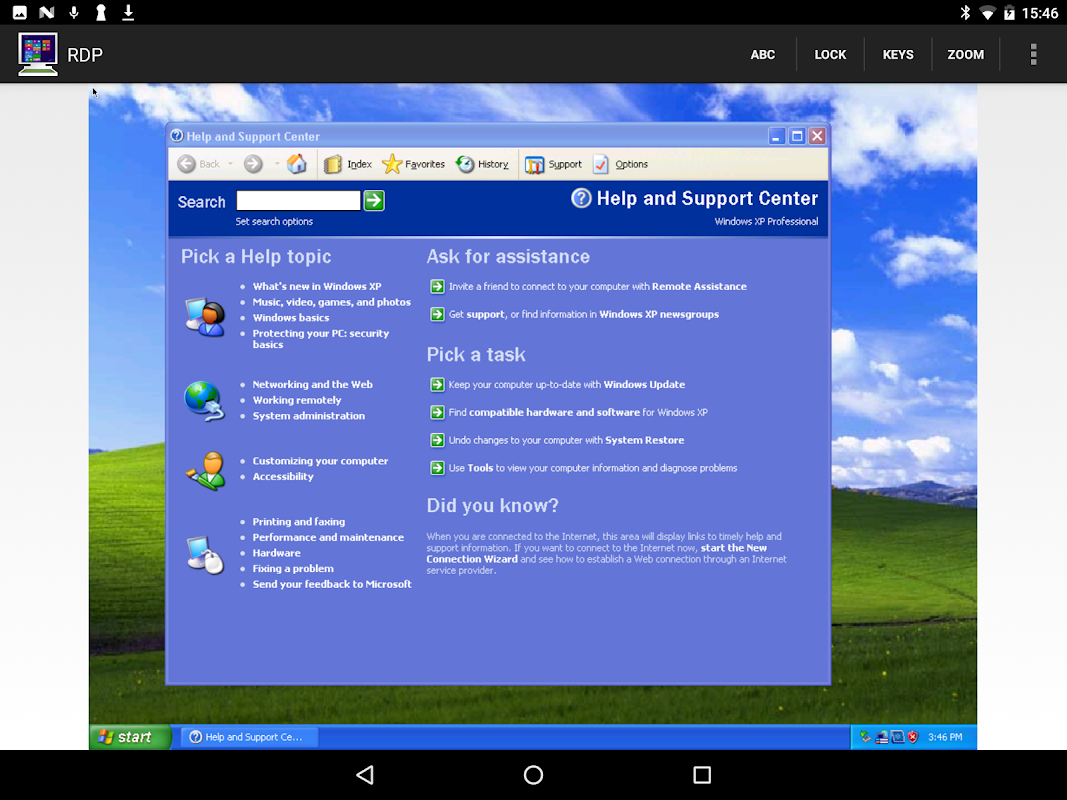Viewport: 1067px width, 800px height.
Task: Click the people icon beside Windows basics topics
Action: pyautogui.click(x=204, y=317)
